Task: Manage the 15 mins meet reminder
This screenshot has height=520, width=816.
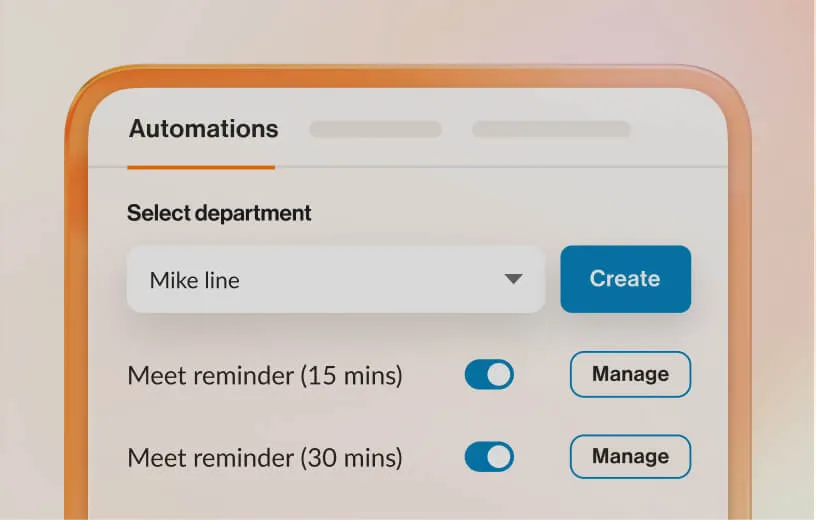Action: pos(630,374)
